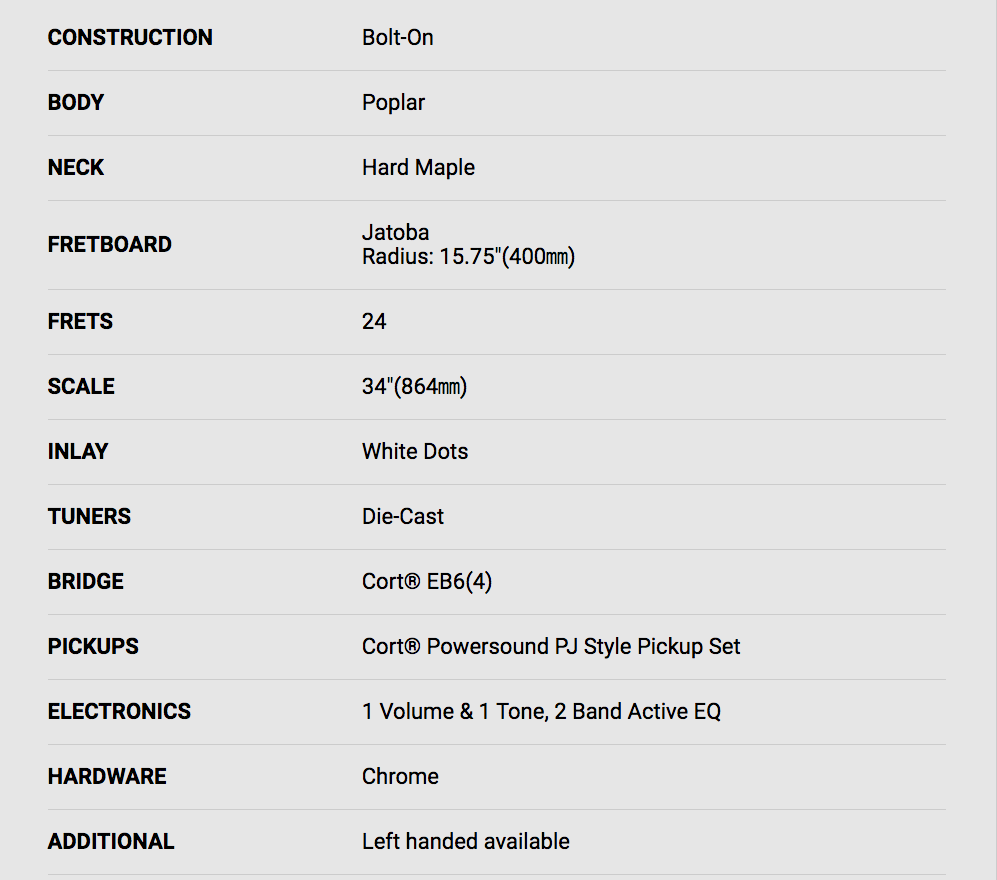997x880 pixels.
Task: Select the Die-Cast tuners value
Action: [x=402, y=516]
